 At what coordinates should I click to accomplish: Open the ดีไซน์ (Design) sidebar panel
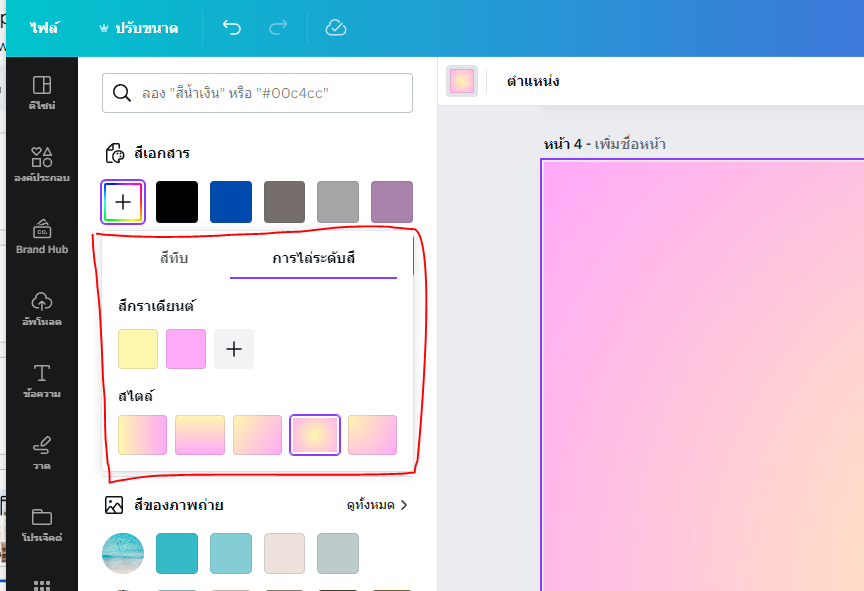pyautogui.click(x=42, y=93)
